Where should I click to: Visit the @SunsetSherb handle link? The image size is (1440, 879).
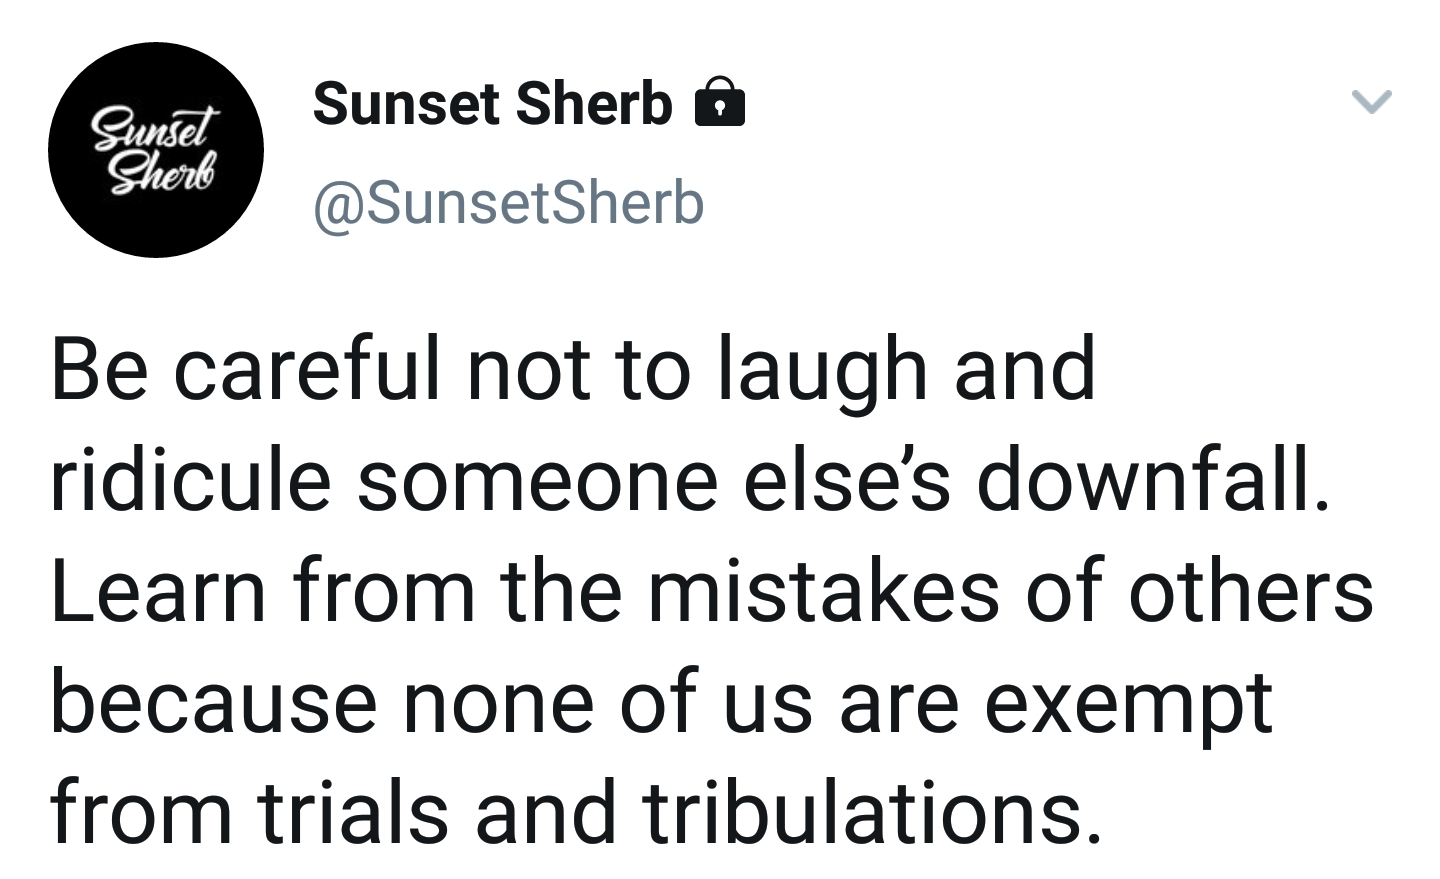[509, 203]
